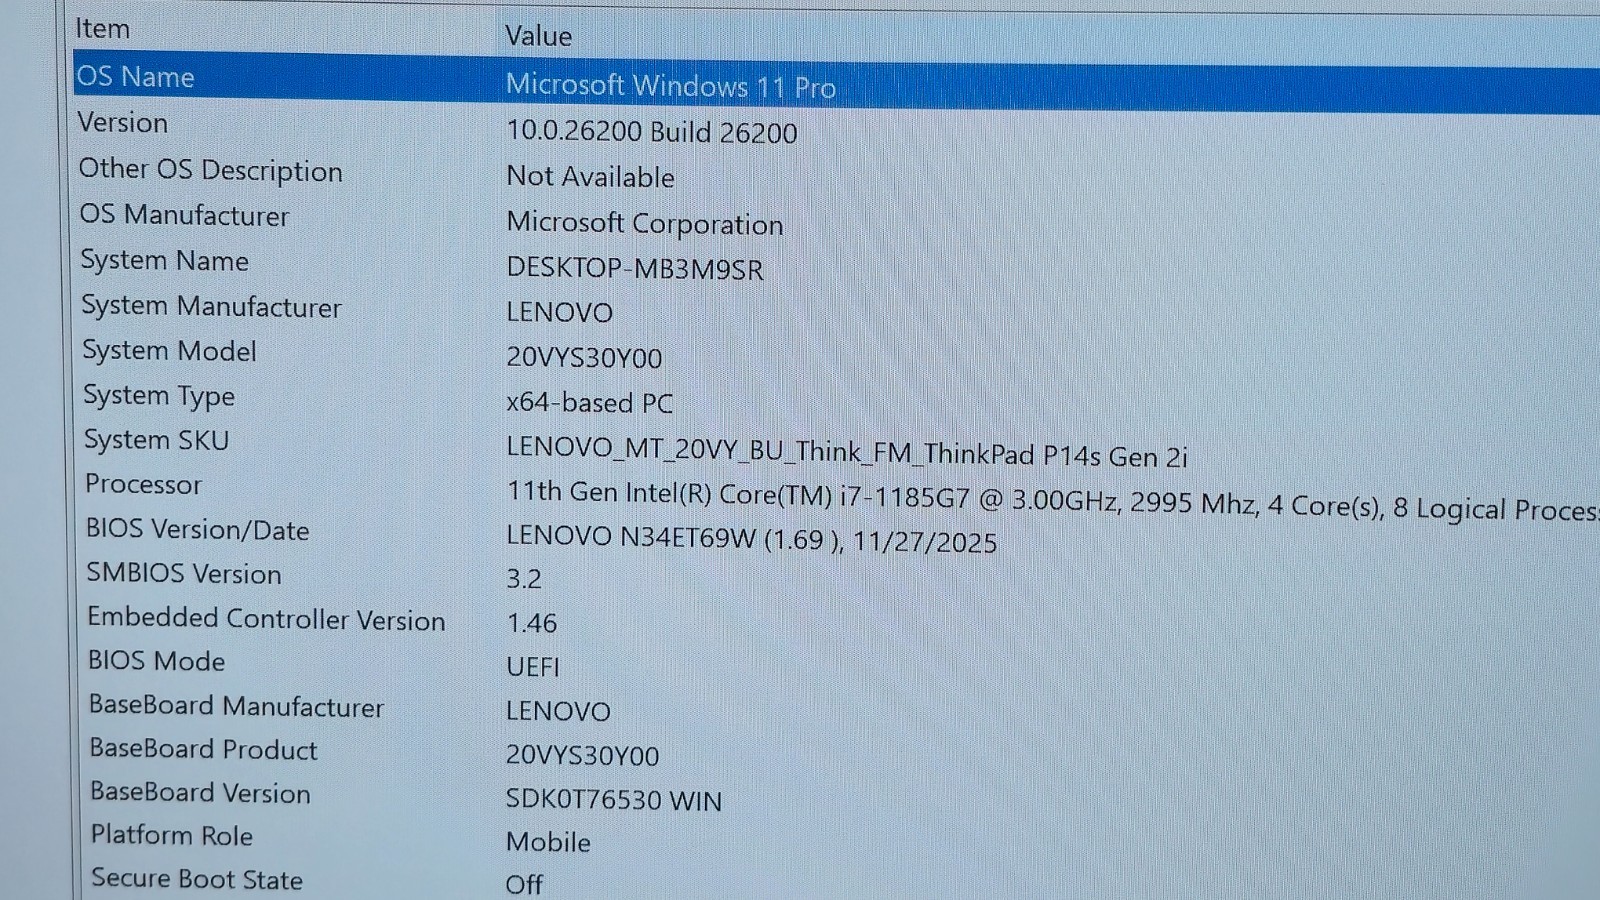Screen dimensions: 1600x900
Task: Select the System Manufacturer row
Action: pos(212,306)
